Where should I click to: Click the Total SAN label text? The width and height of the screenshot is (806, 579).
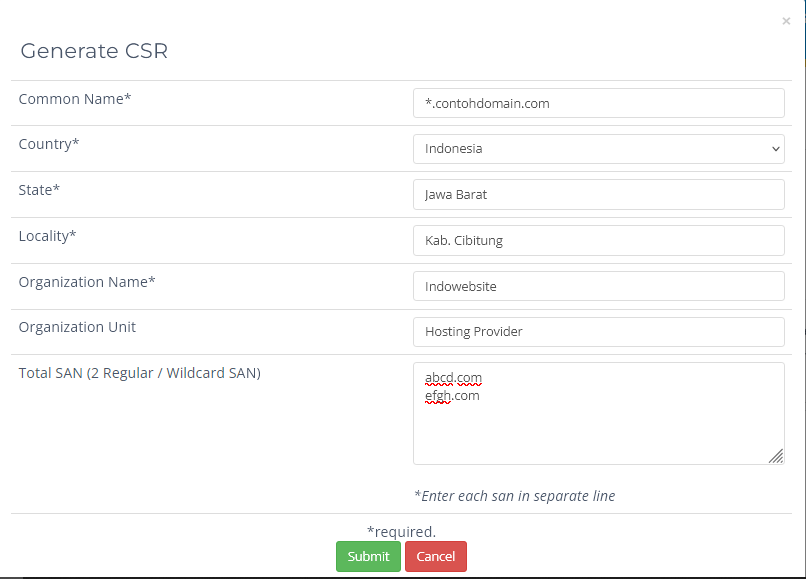139,373
